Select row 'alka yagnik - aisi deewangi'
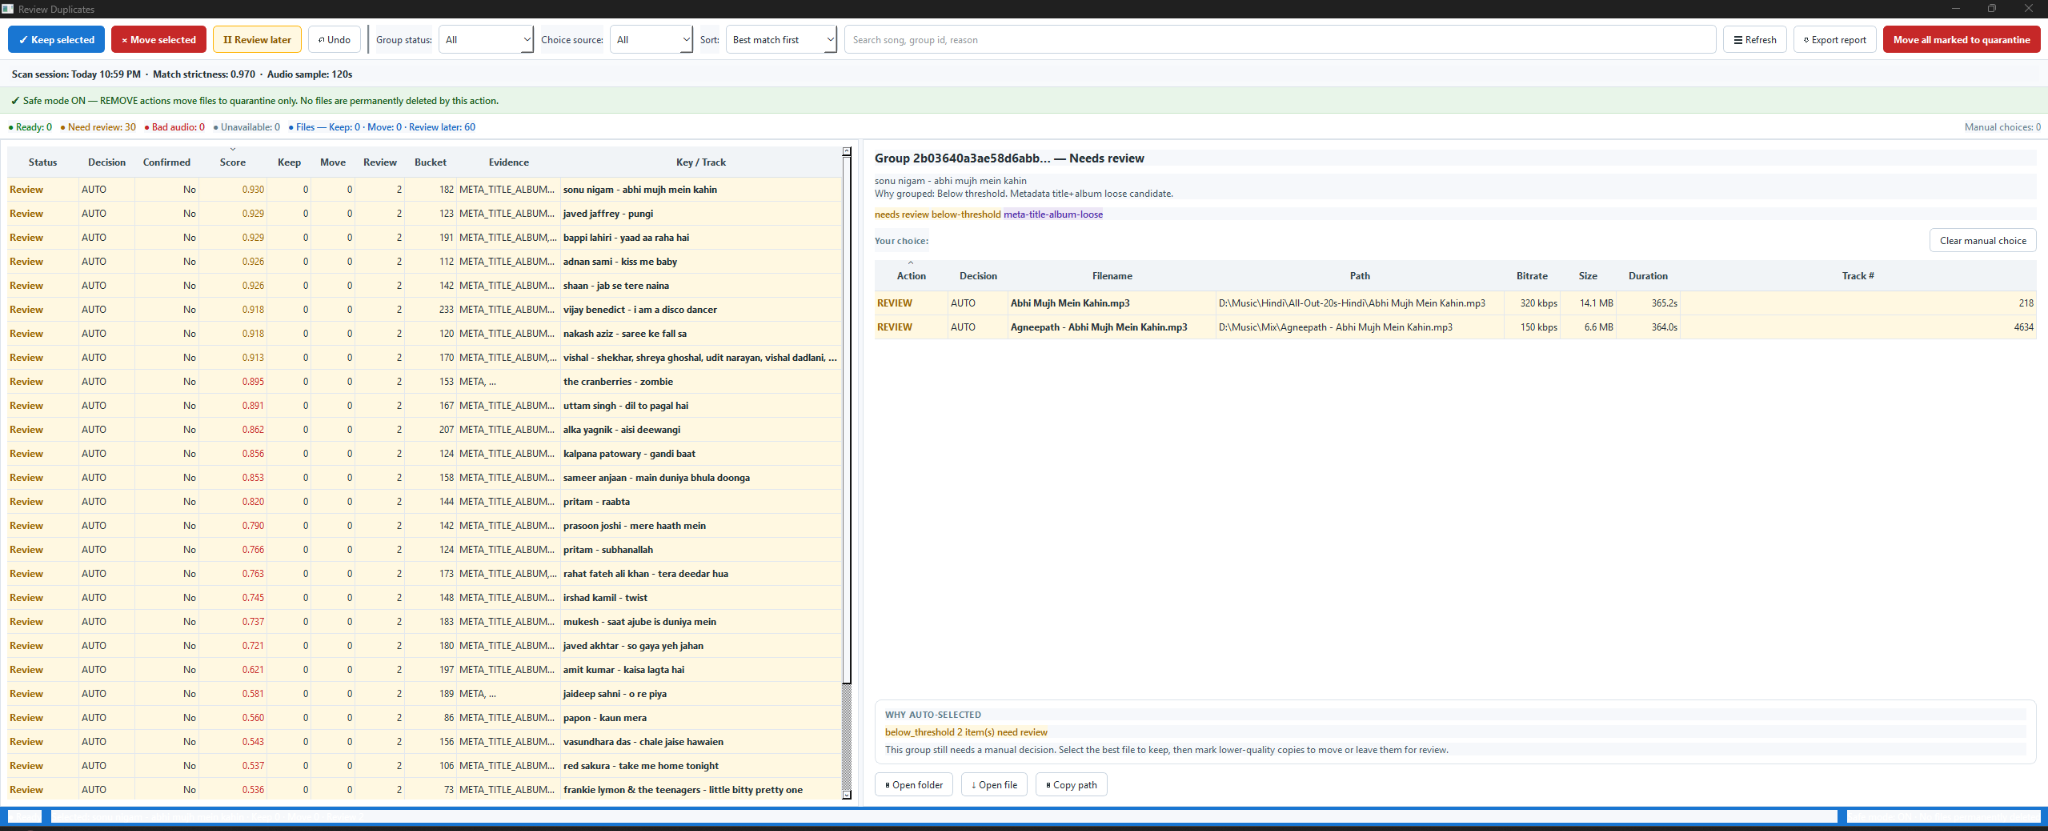2048x831 pixels. (425, 429)
